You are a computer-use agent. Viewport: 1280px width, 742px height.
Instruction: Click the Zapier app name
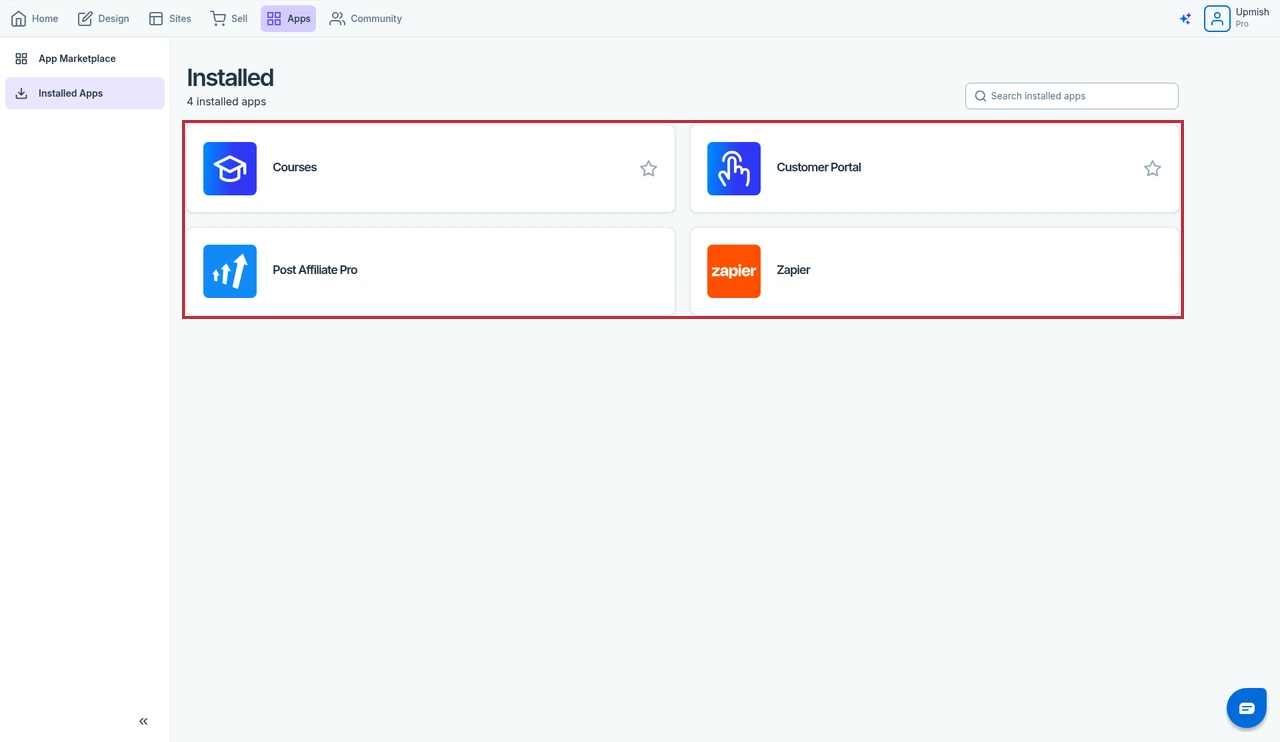pyautogui.click(x=794, y=270)
